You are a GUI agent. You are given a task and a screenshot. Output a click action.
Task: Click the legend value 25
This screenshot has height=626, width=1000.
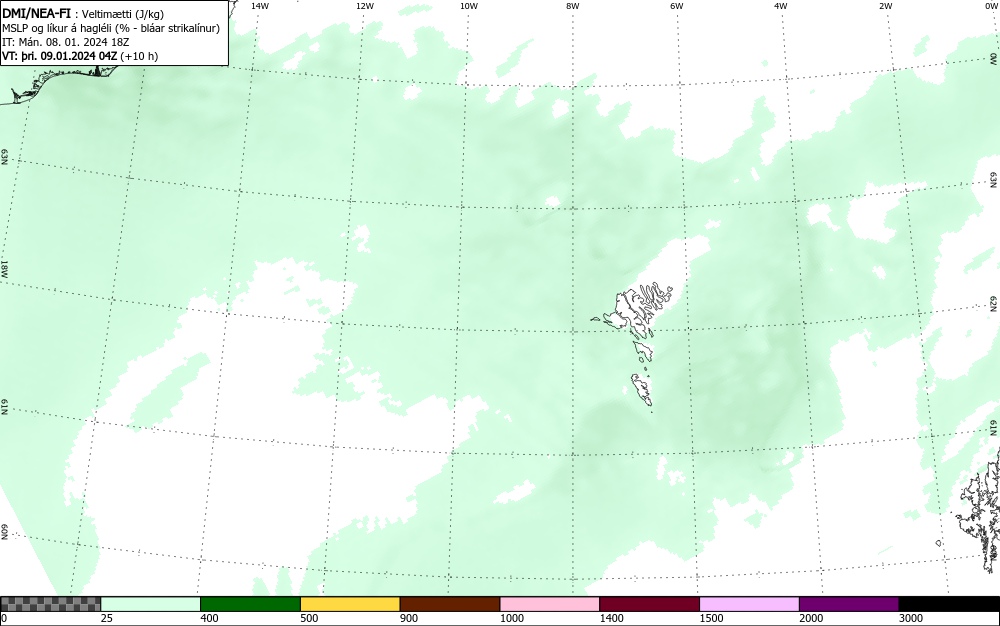(x=107, y=618)
